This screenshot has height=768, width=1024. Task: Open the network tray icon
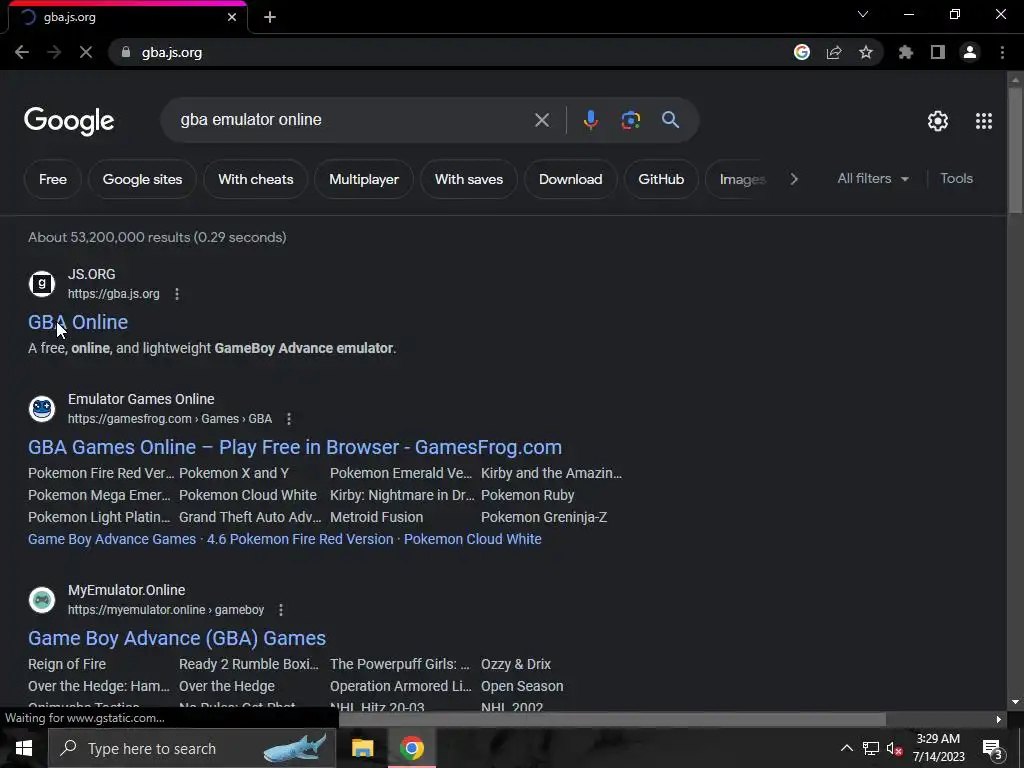pyautogui.click(x=871, y=748)
